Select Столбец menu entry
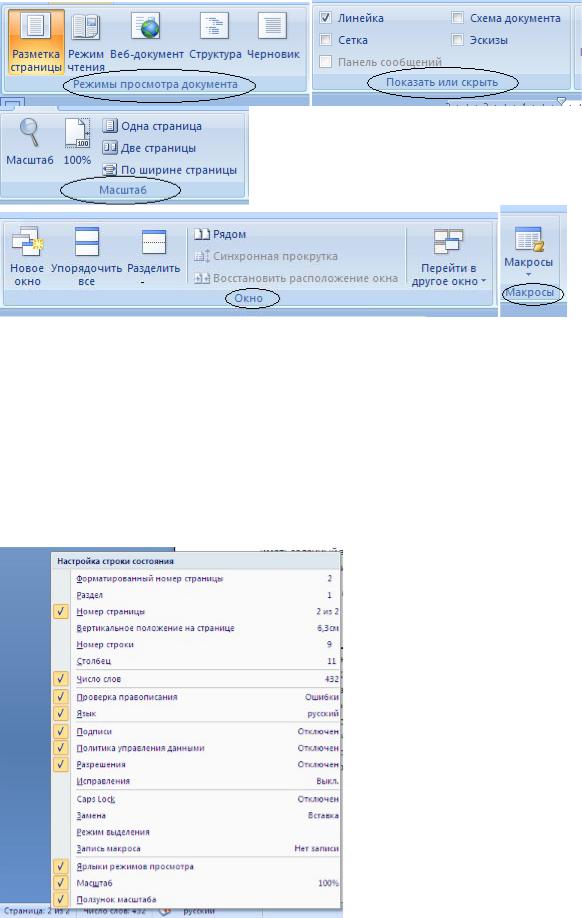This screenshot has height=918, width=582. coord(196,661)
